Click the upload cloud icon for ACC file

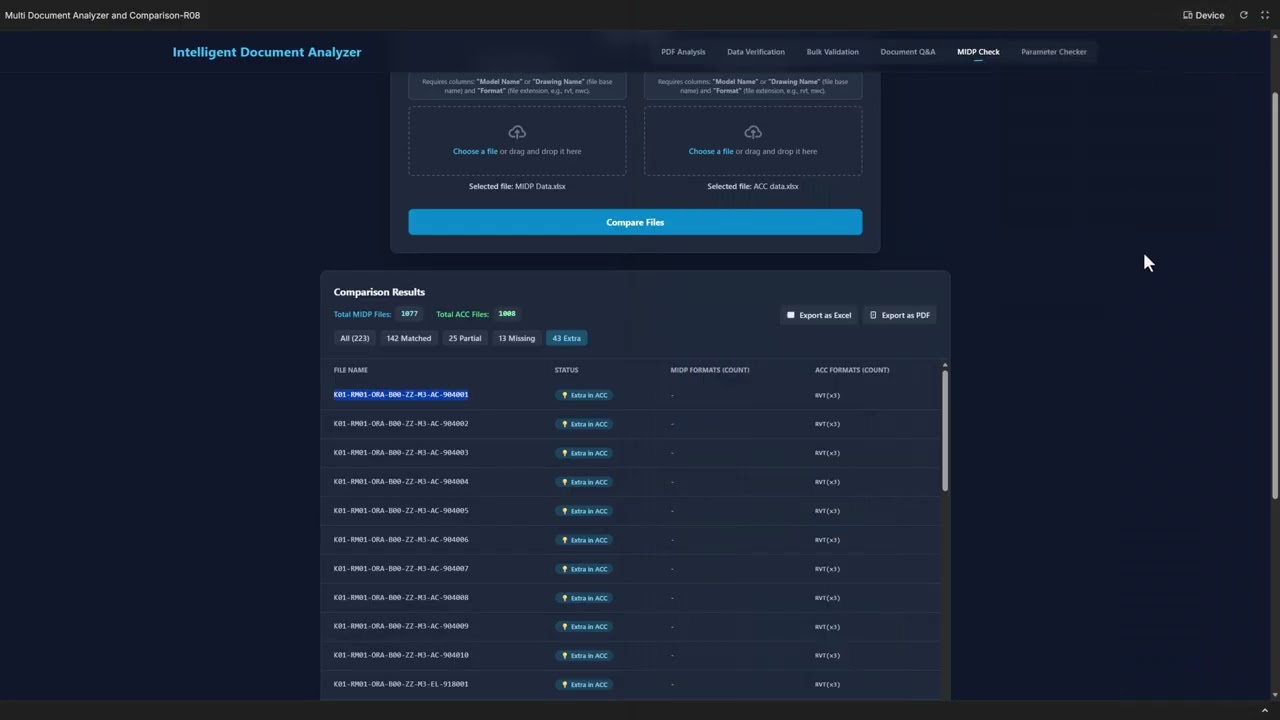coord(753,132)
